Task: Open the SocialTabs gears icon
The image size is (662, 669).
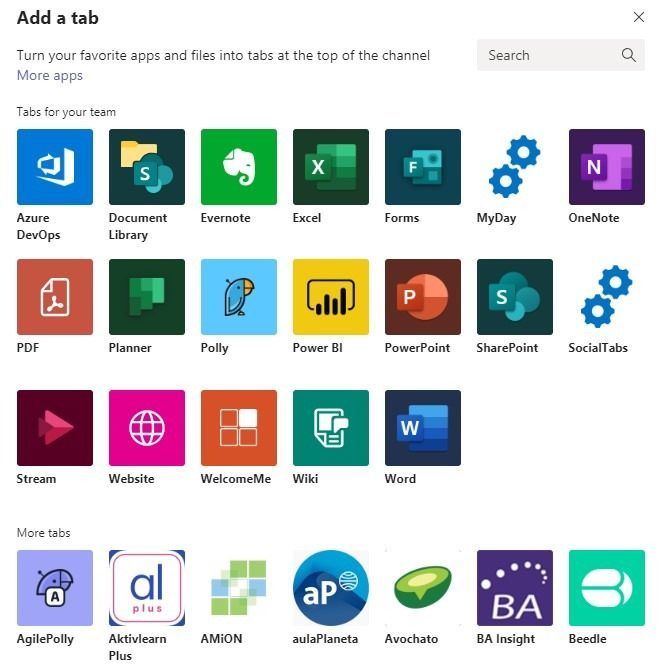Action: (607, 297)
